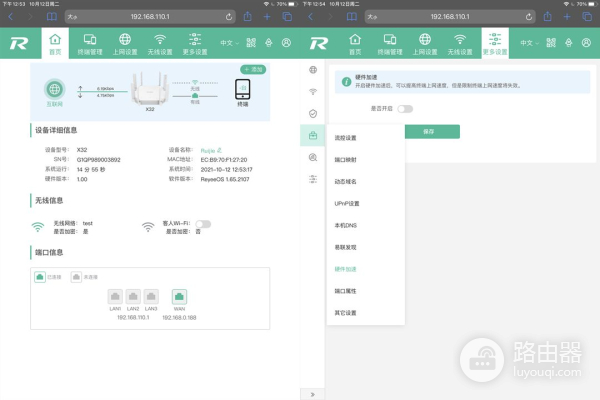Click the upgrade rocket icon in the left window header
Screen dimensions: 600x400
[x=269, y=43]
